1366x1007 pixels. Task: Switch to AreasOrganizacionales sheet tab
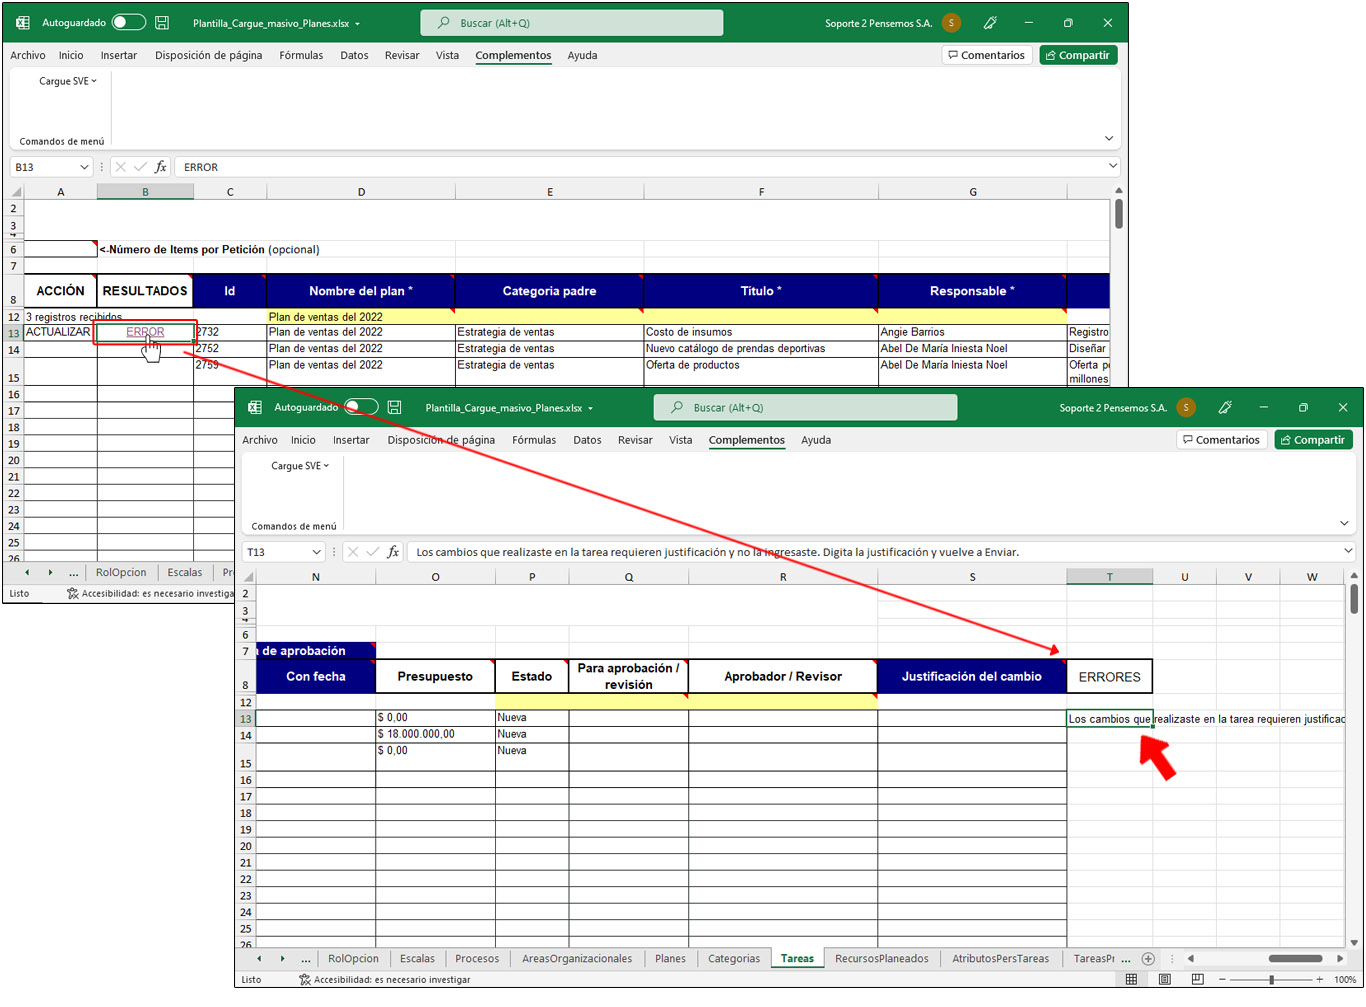click(577, 958)
